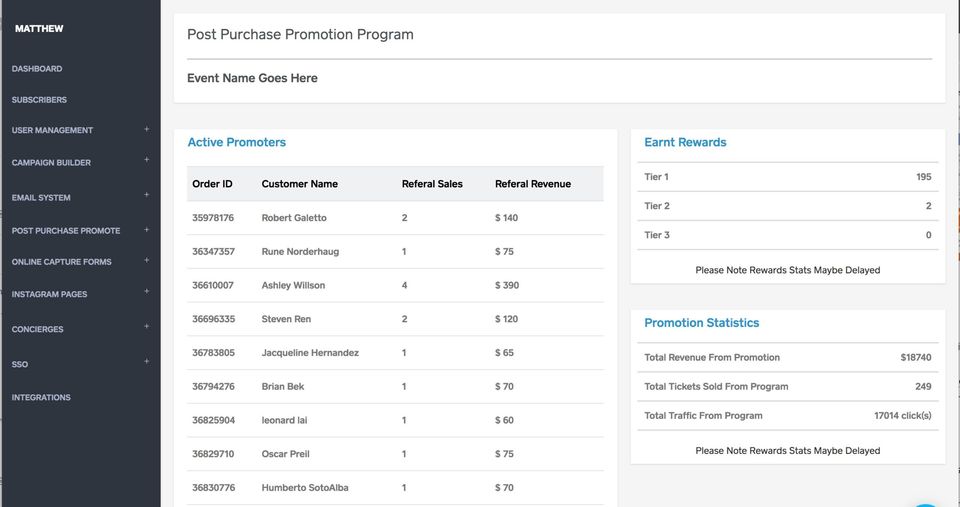Click the Promotion Statistics heading

(702, 323)
